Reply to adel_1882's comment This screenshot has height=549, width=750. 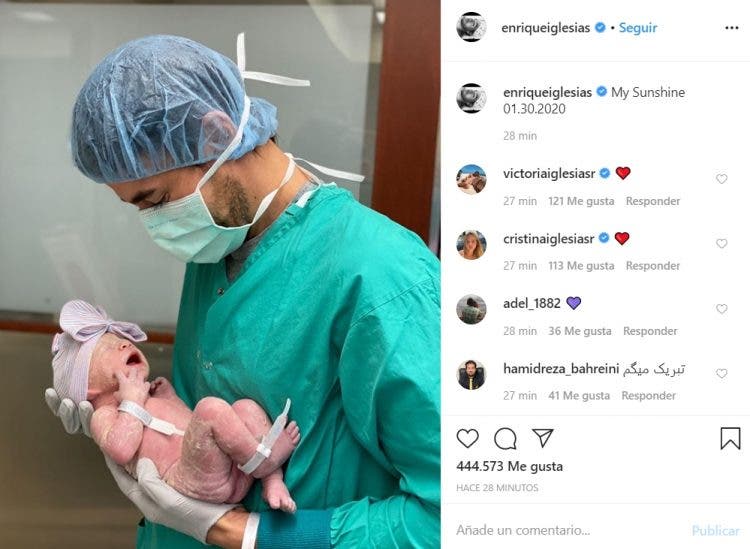point(650,331)
